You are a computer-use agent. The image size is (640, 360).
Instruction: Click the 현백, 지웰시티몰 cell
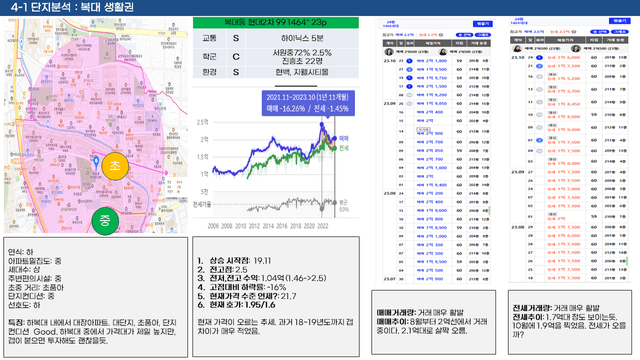pyautogui.click(x=302, y=72)
